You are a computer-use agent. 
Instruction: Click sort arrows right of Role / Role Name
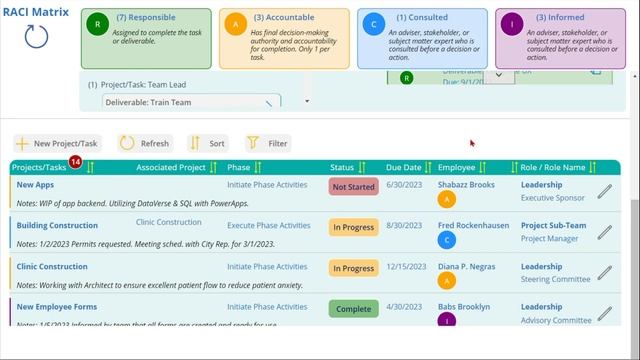(x=592, y=167)
